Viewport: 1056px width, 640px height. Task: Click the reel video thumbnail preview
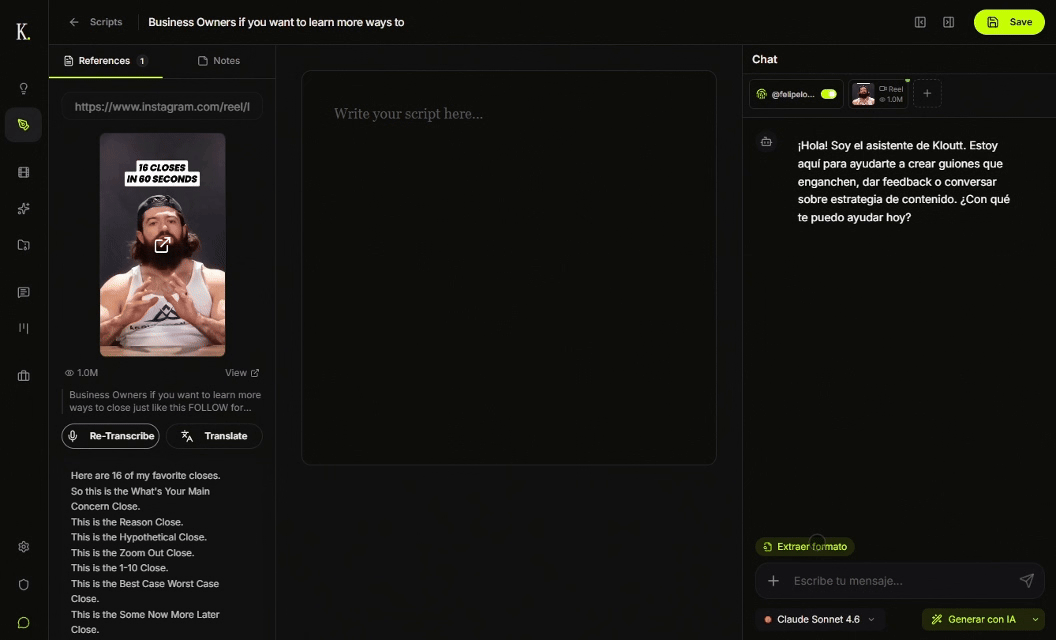coord(162,245)
